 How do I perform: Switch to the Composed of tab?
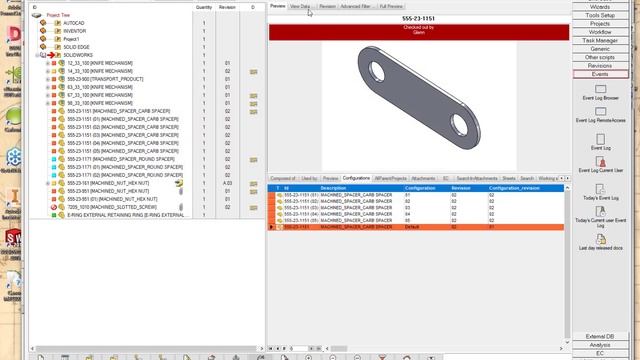[283, 178]
